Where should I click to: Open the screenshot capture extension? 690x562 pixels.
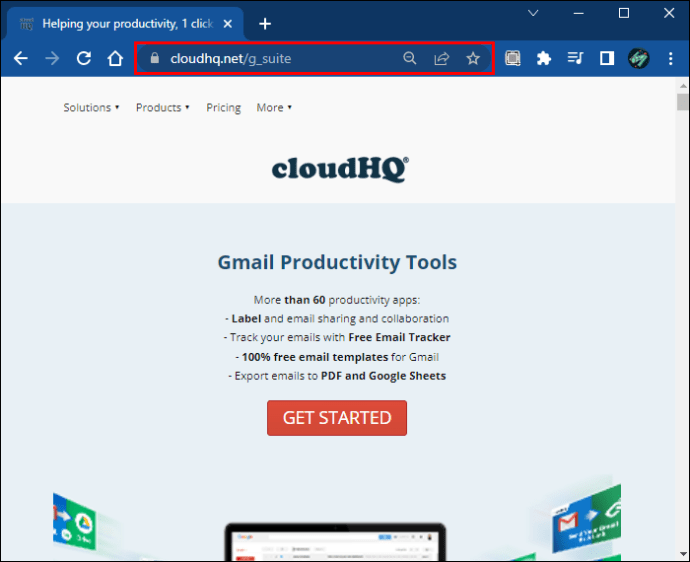click(x=513, y=58)
